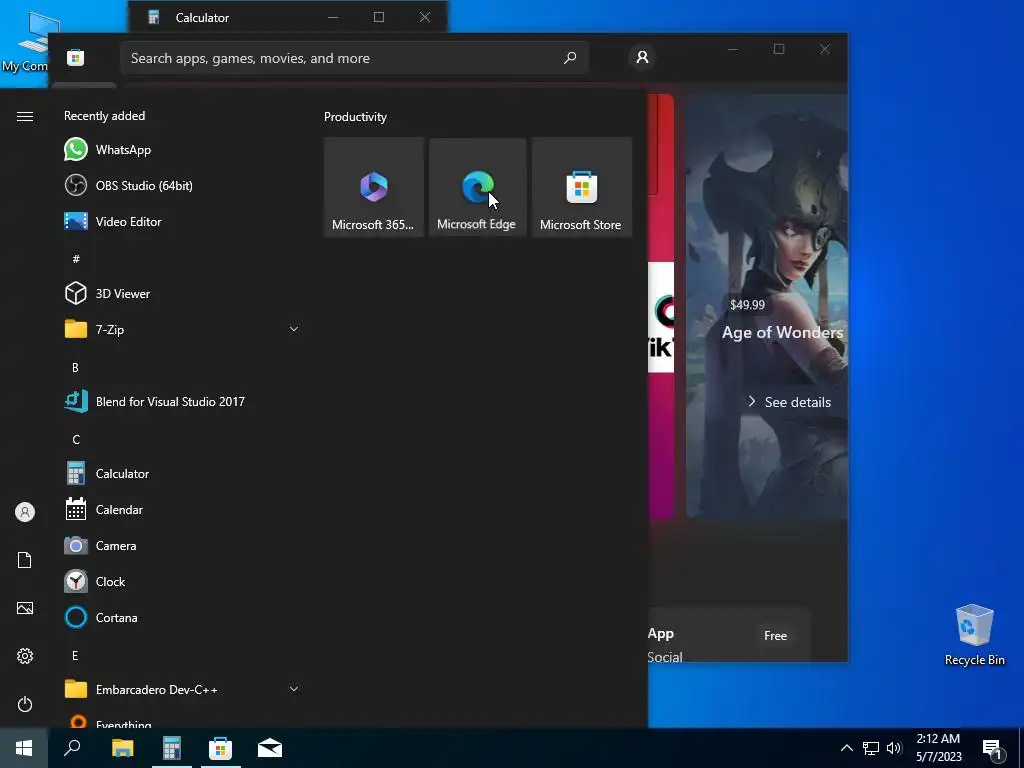Open Calculator from the app list

[x=183, y=473]
